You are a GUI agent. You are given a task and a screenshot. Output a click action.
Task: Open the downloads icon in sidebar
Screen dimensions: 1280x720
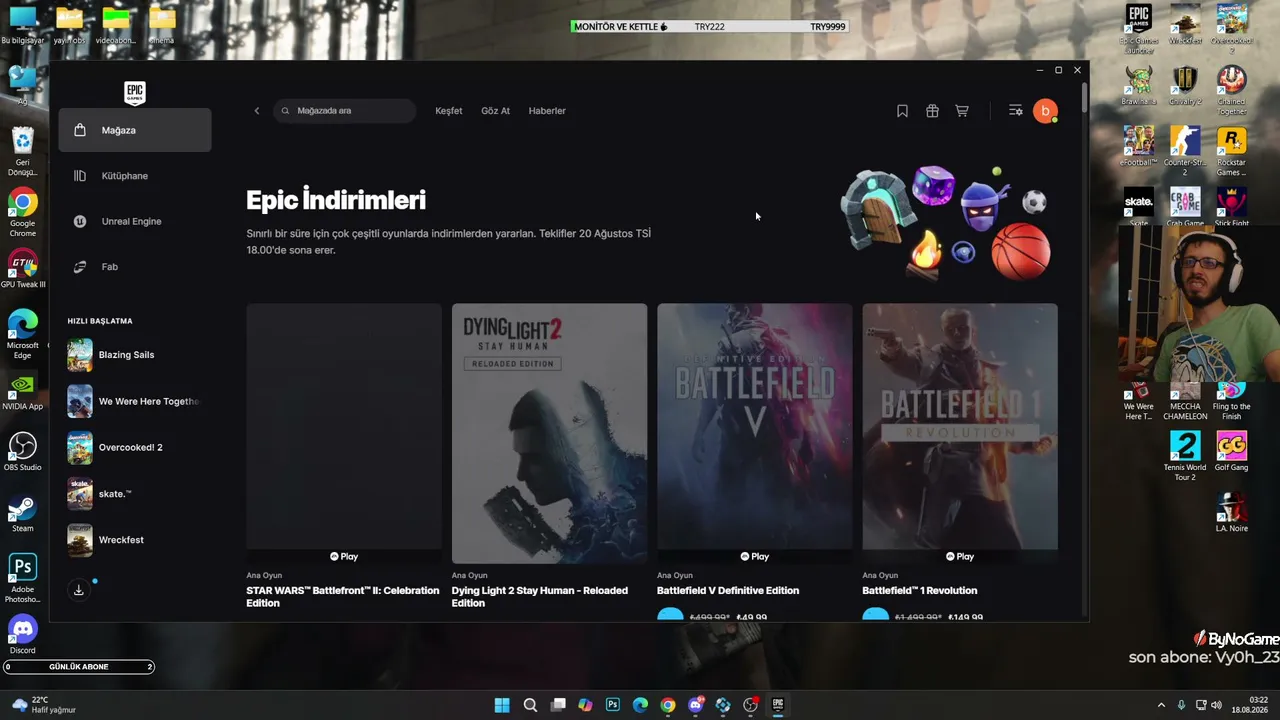coord(79,590)
